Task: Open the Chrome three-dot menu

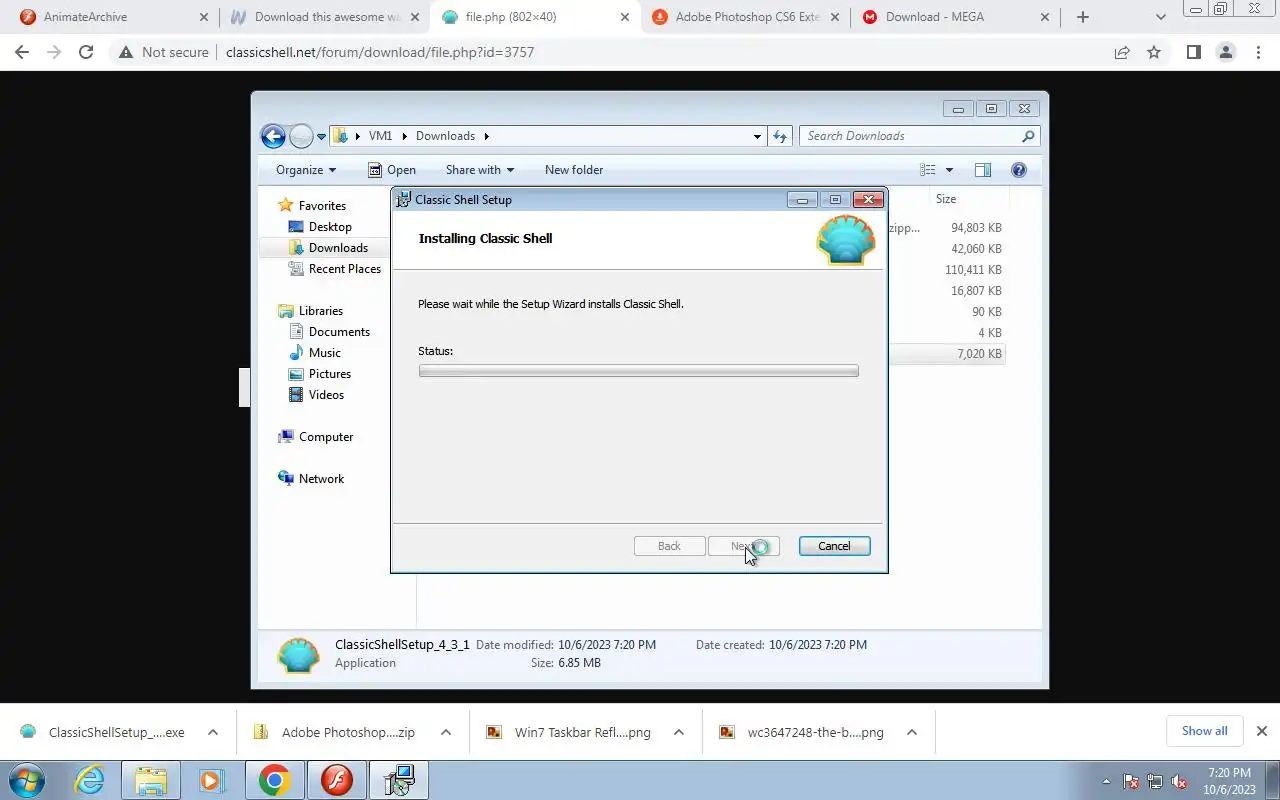Action: point(1258,52)
